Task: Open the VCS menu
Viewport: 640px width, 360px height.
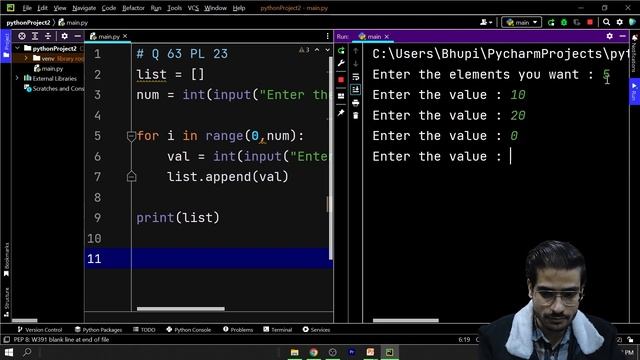Action: click(x=193, y=8)
